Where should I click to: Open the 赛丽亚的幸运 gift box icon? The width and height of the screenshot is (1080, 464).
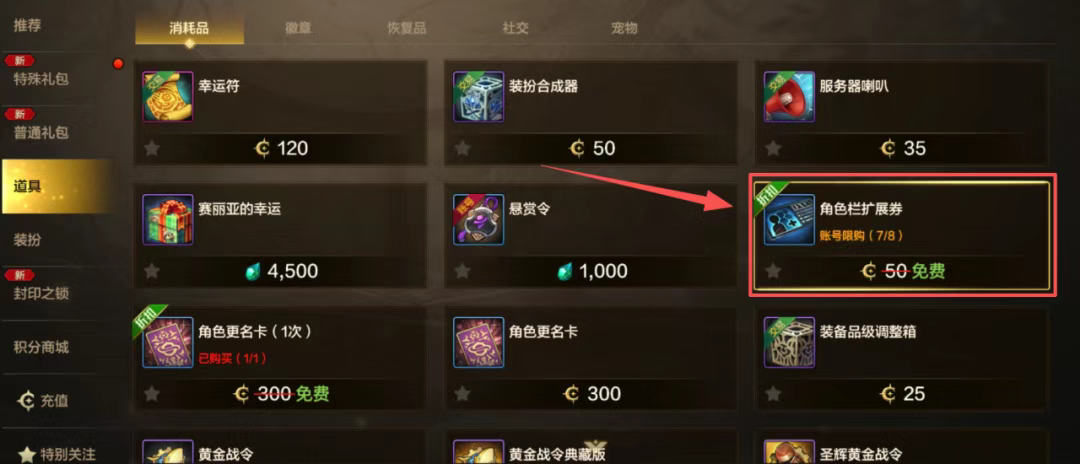[x=168, y=220]
